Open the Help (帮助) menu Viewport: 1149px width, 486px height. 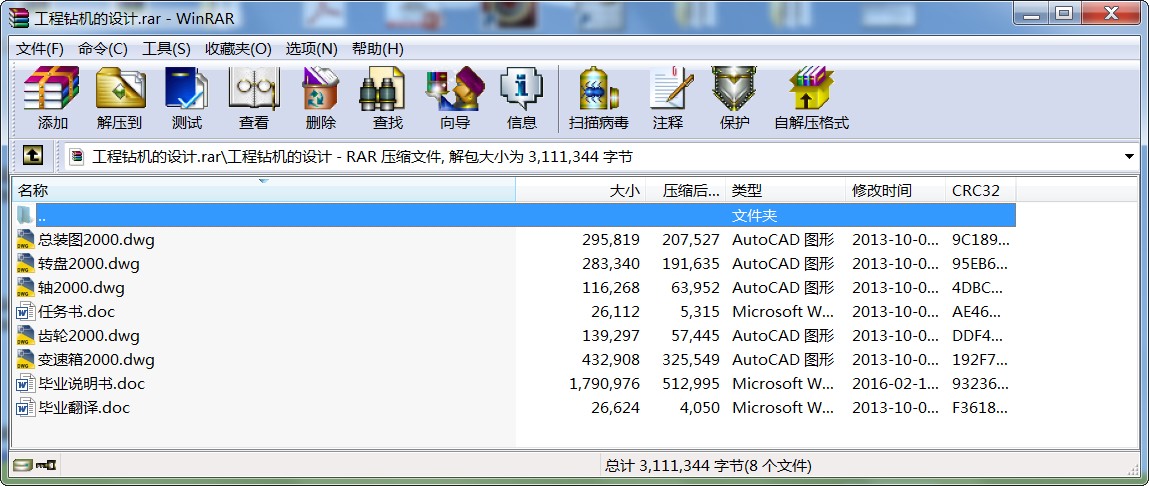tap(377, 49)
